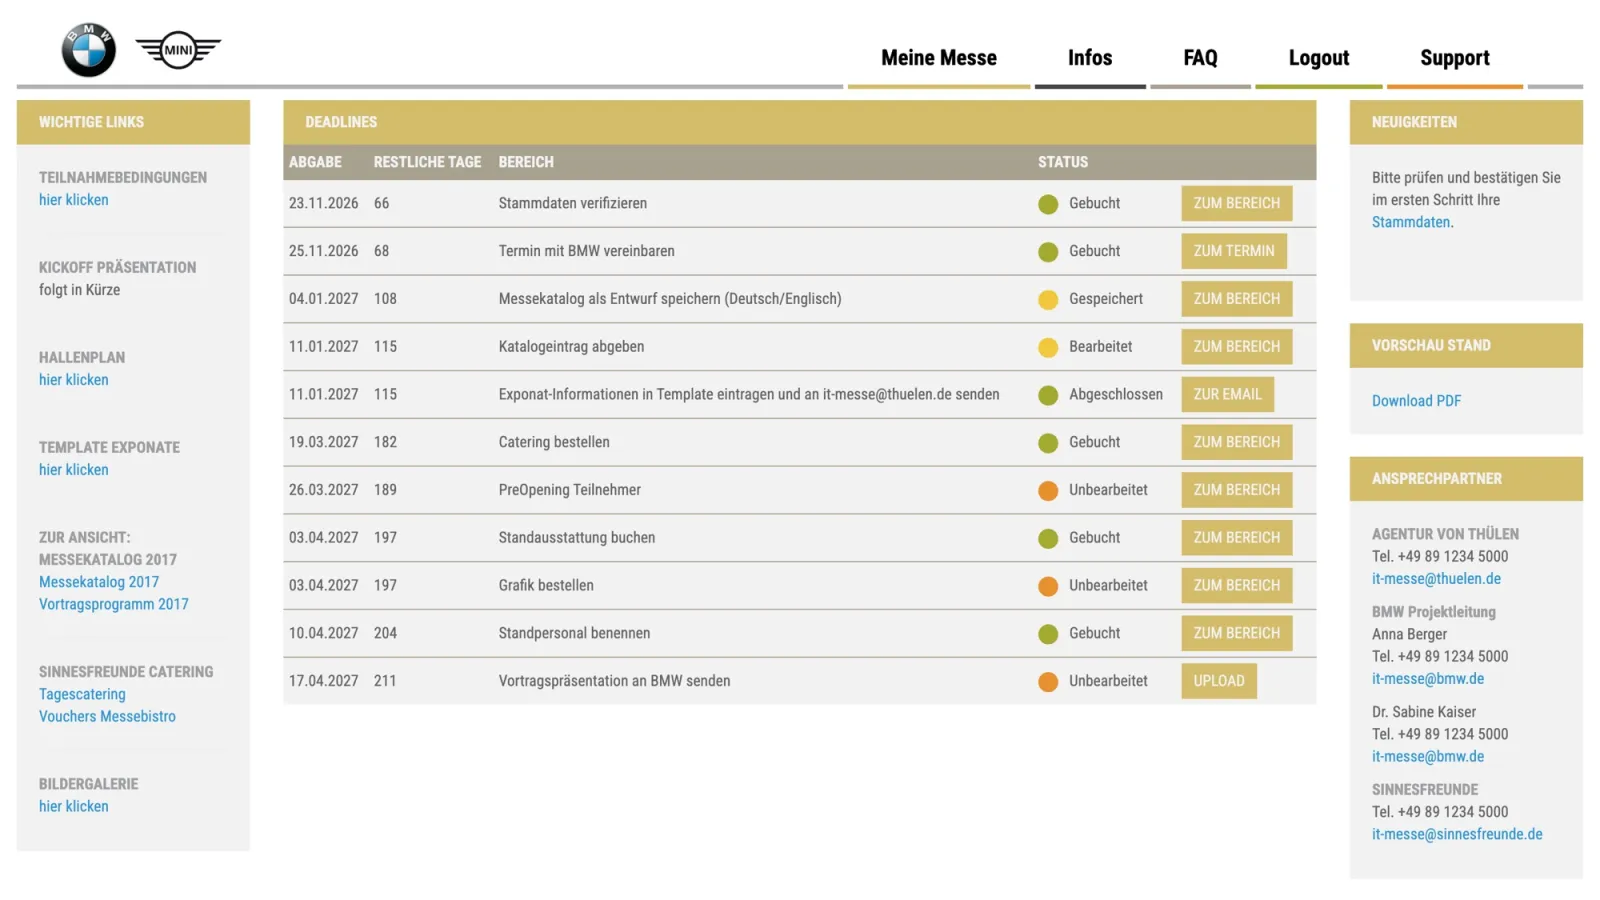Screen dimensions: 1600x900
Task: Click ZUM BEREICH for PreOpening Teilnehmer
Action: pos(1236,490)
